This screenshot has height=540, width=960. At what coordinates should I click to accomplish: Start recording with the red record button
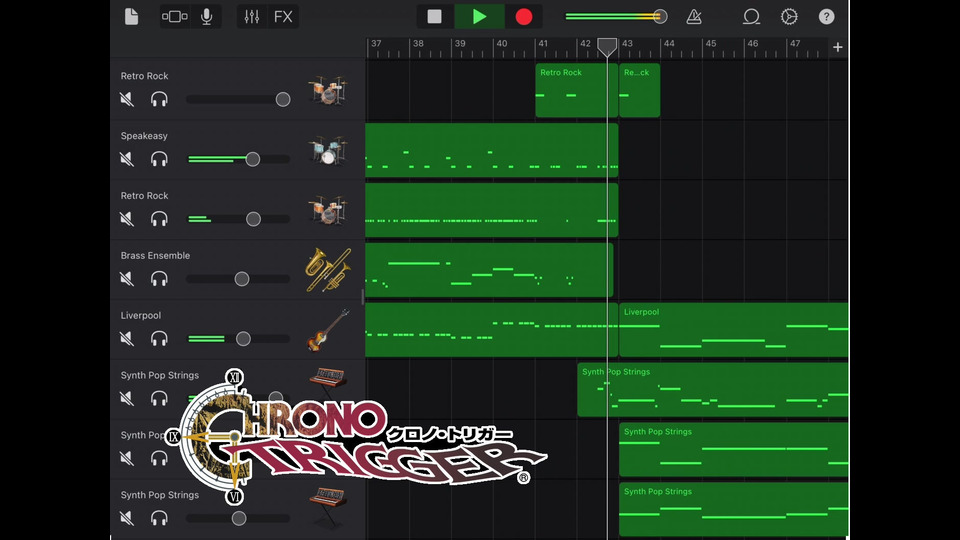tap(523, 17)
